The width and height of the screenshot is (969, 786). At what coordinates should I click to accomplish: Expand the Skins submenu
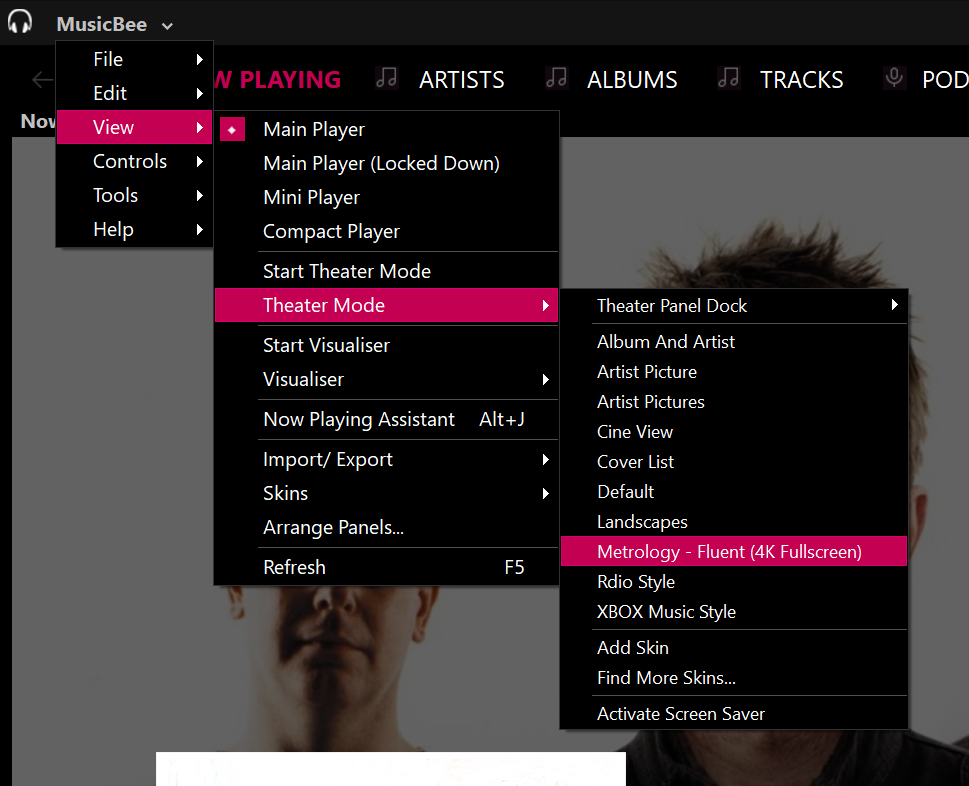(x=386, y=494)
